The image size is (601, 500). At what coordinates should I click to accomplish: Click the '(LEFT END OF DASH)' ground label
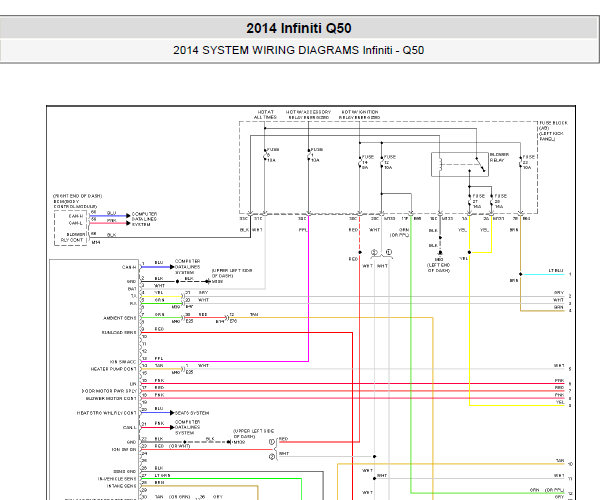(439, 268)
